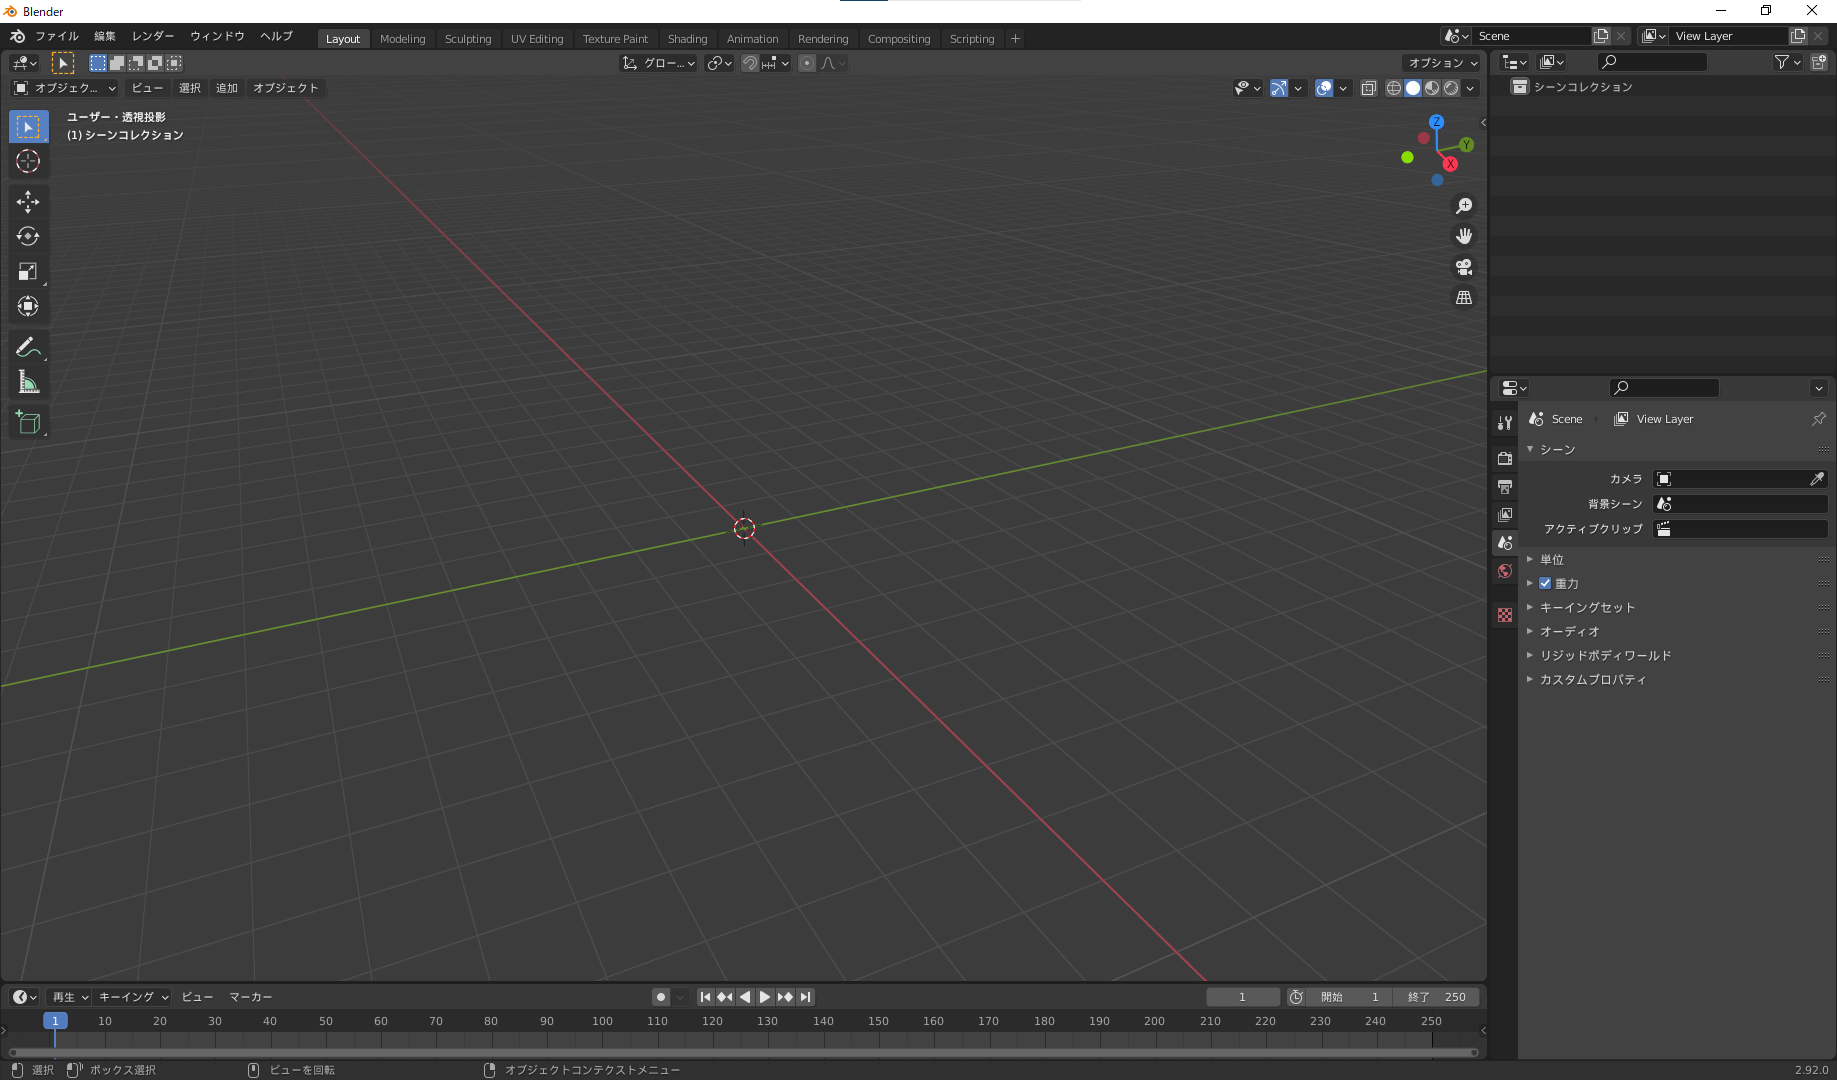Viewport: 1837px width, 1080px height.
Task: Choose the Move tool
Action: click(x=28, y=202)
